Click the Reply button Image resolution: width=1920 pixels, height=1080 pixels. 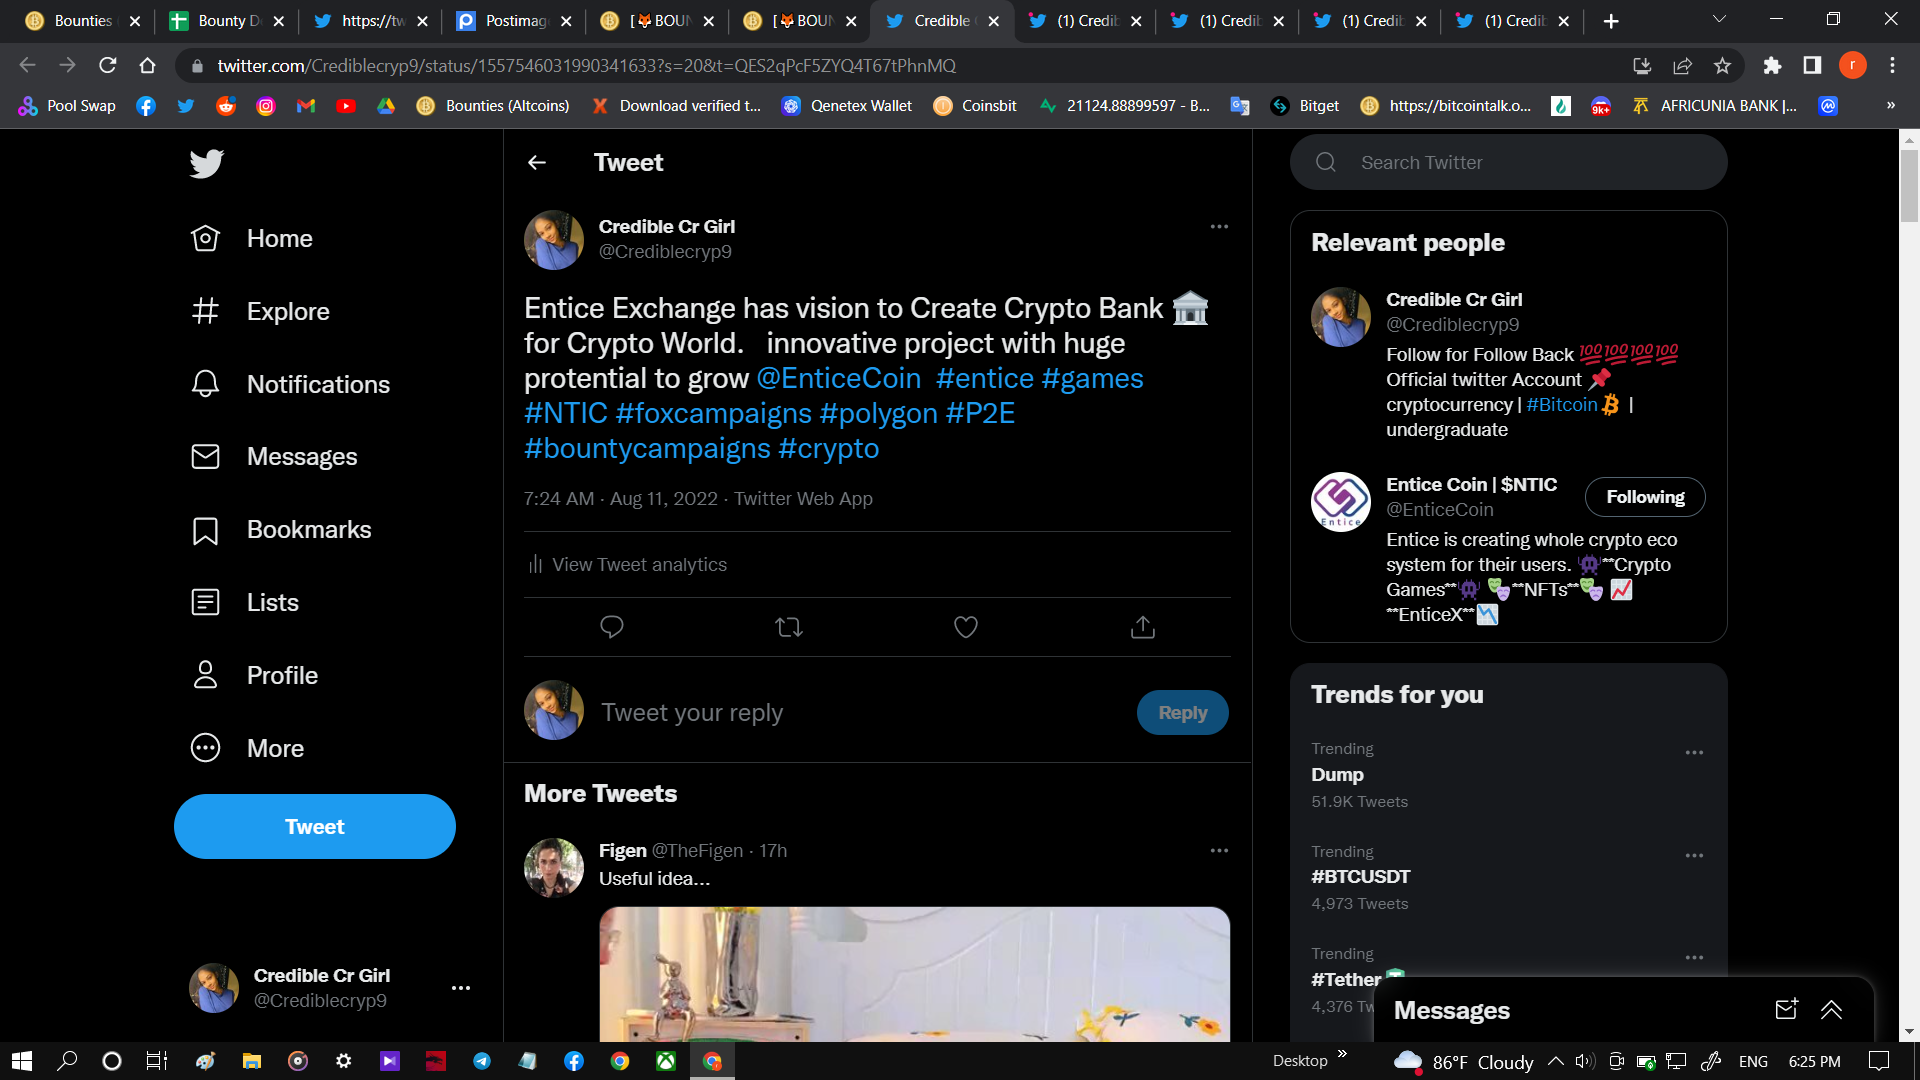tap(1183, 713)
